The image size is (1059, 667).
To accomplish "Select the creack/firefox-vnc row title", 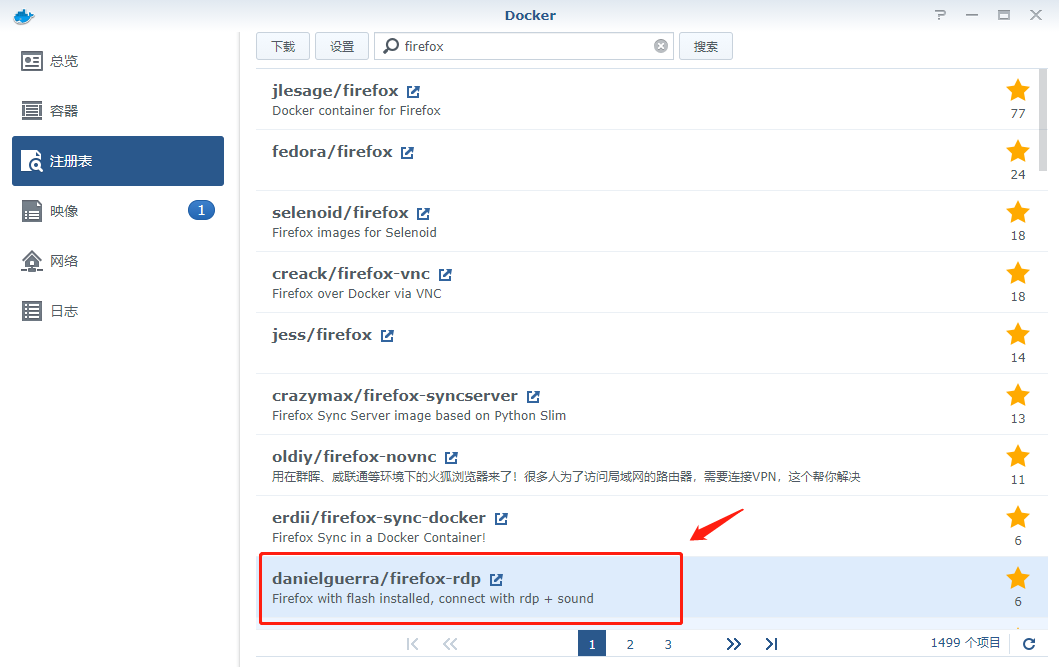I will [351, 273].
